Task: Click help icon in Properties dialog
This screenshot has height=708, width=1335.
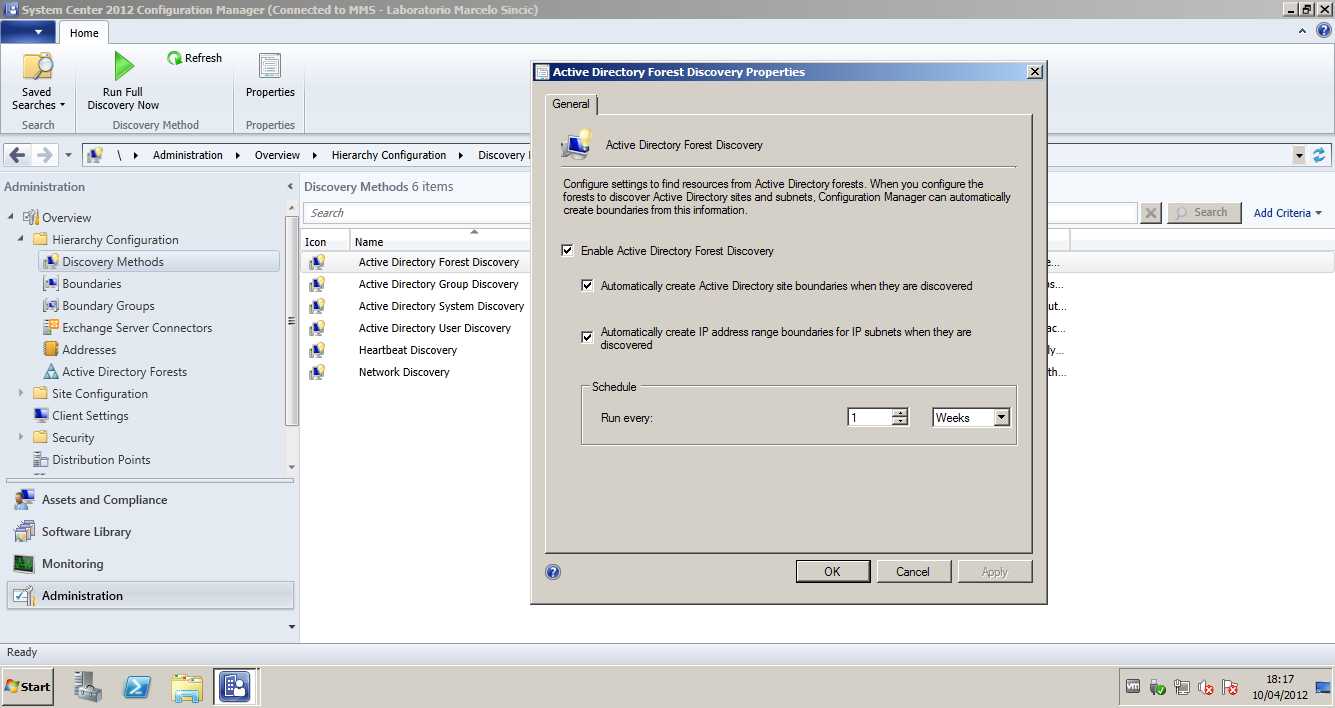Action: 553,572
